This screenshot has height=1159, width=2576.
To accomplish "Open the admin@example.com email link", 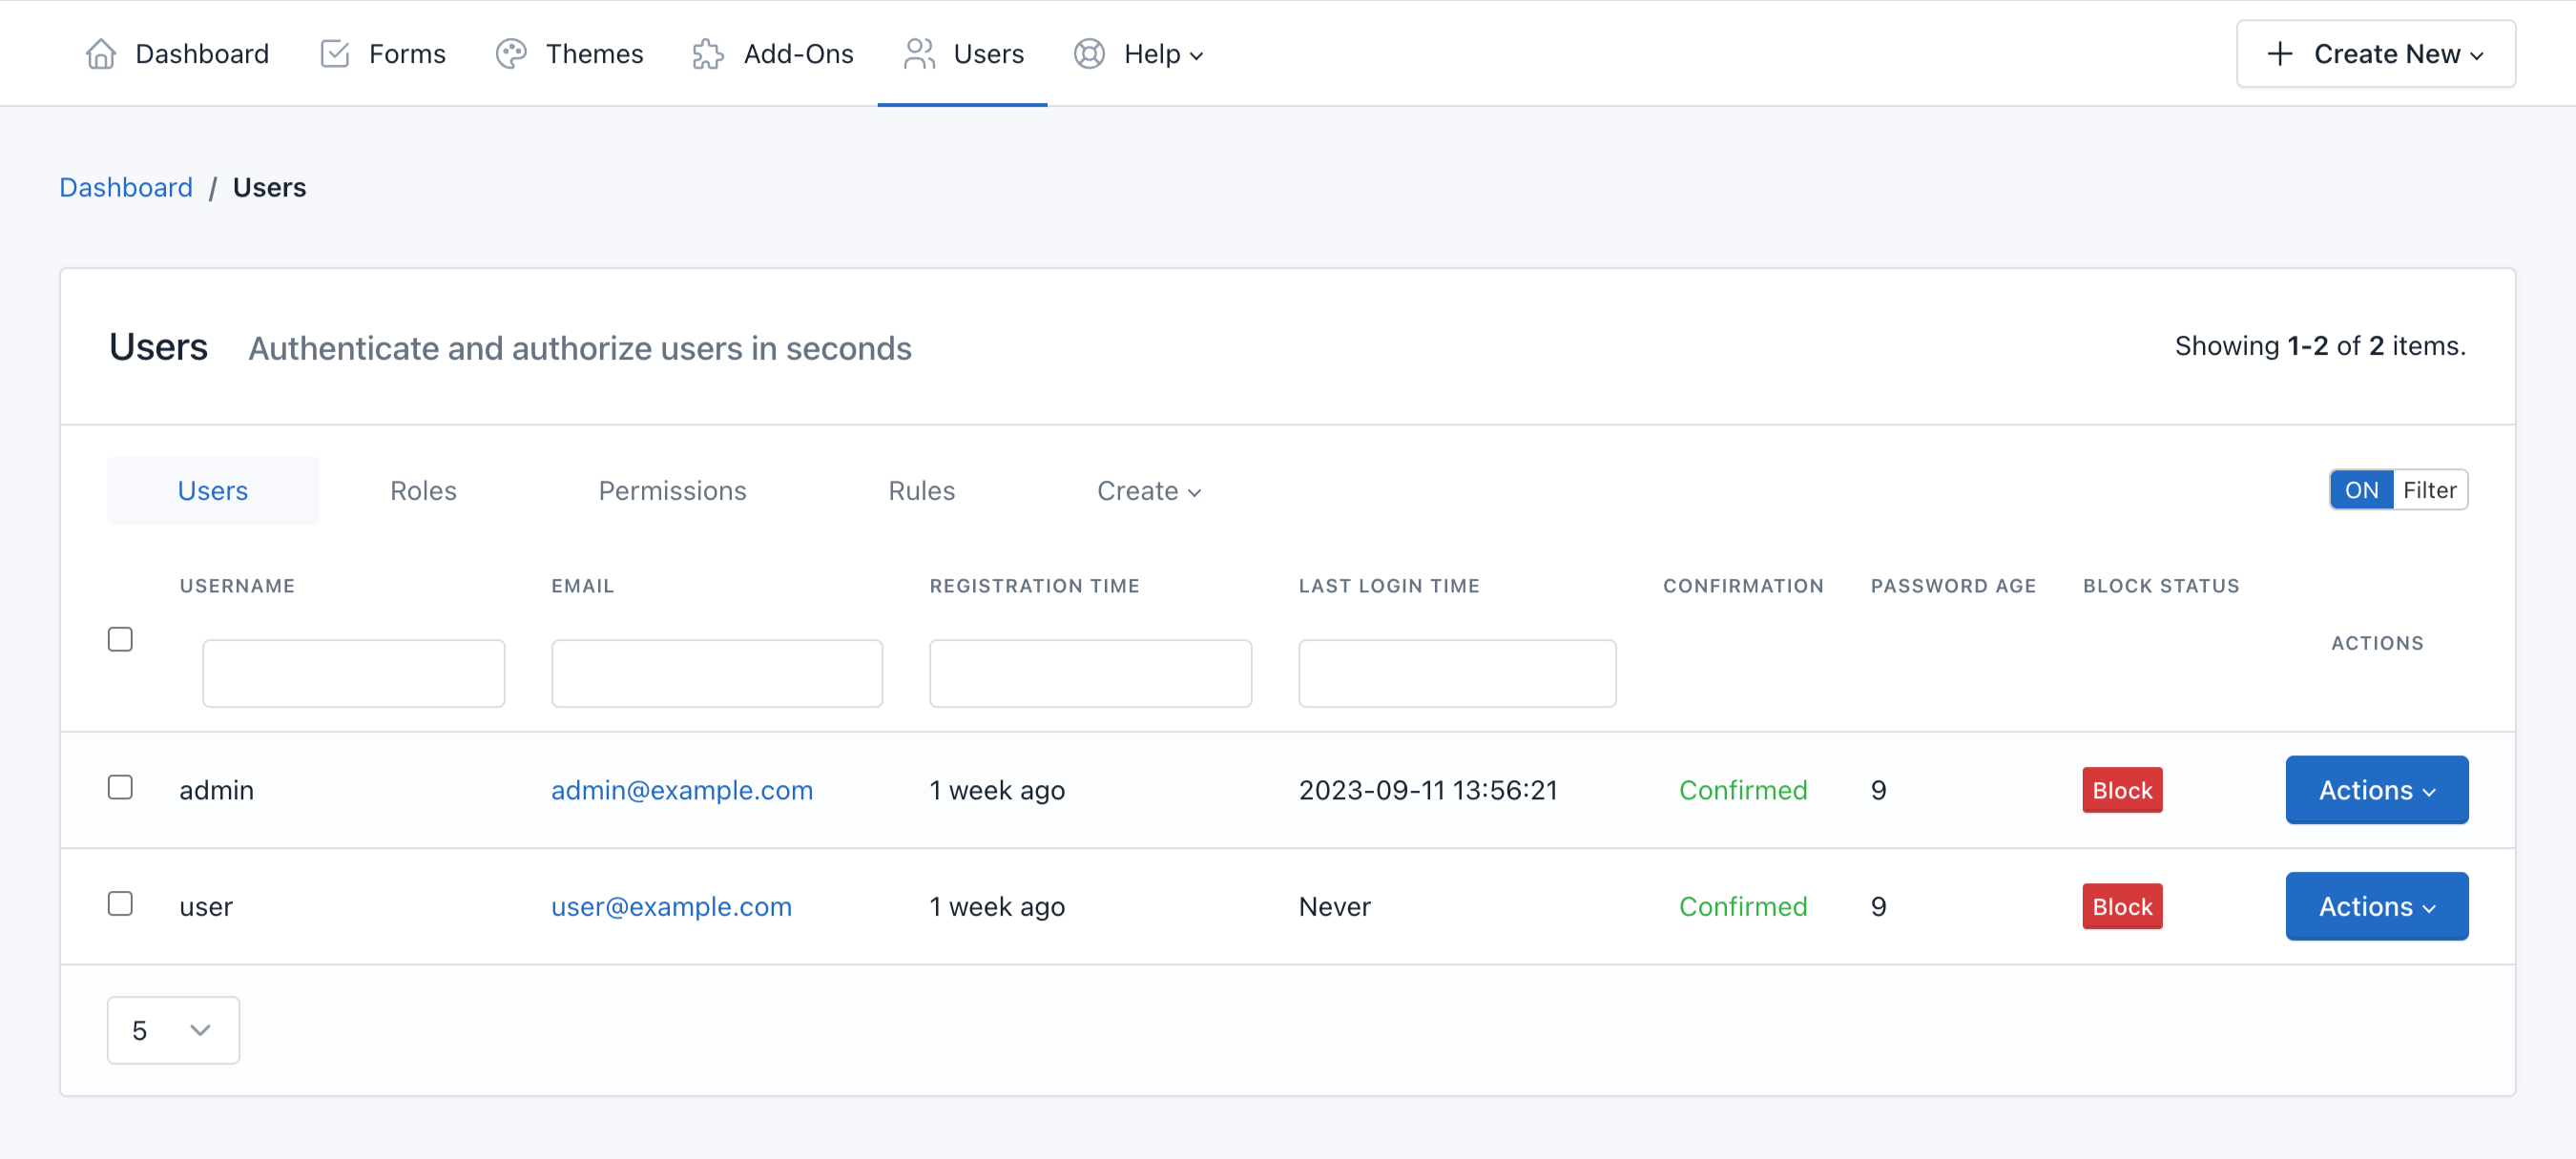I will (x=682, y=789).
